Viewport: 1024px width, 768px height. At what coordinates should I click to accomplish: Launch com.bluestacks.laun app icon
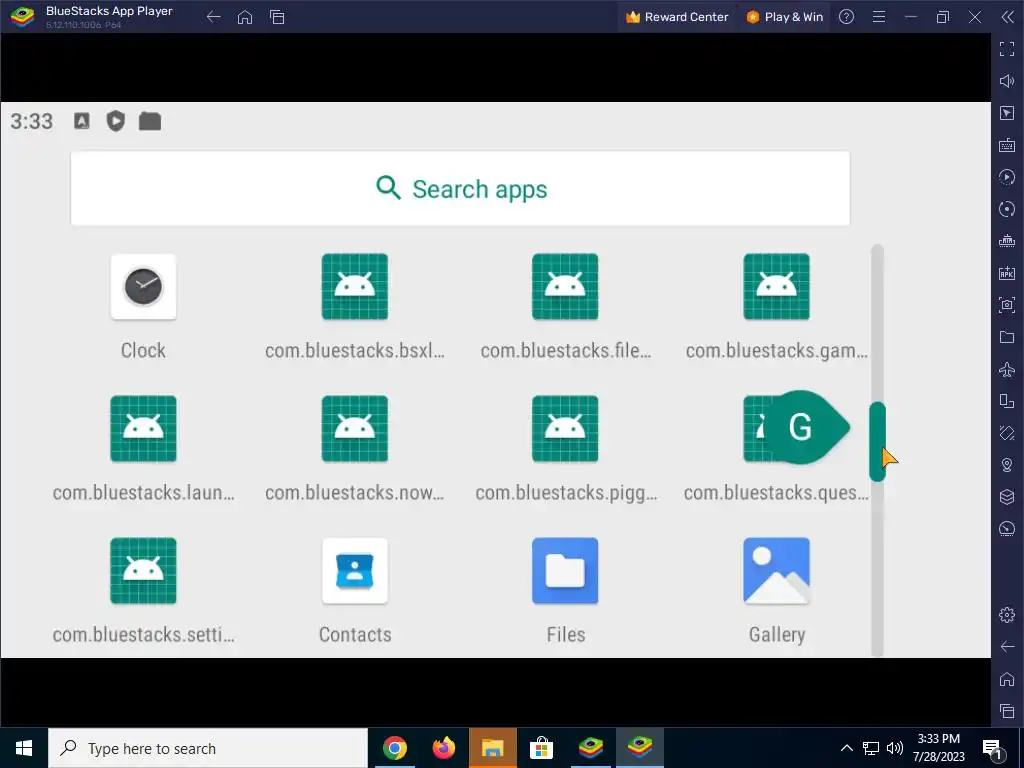tap(143, 428)
